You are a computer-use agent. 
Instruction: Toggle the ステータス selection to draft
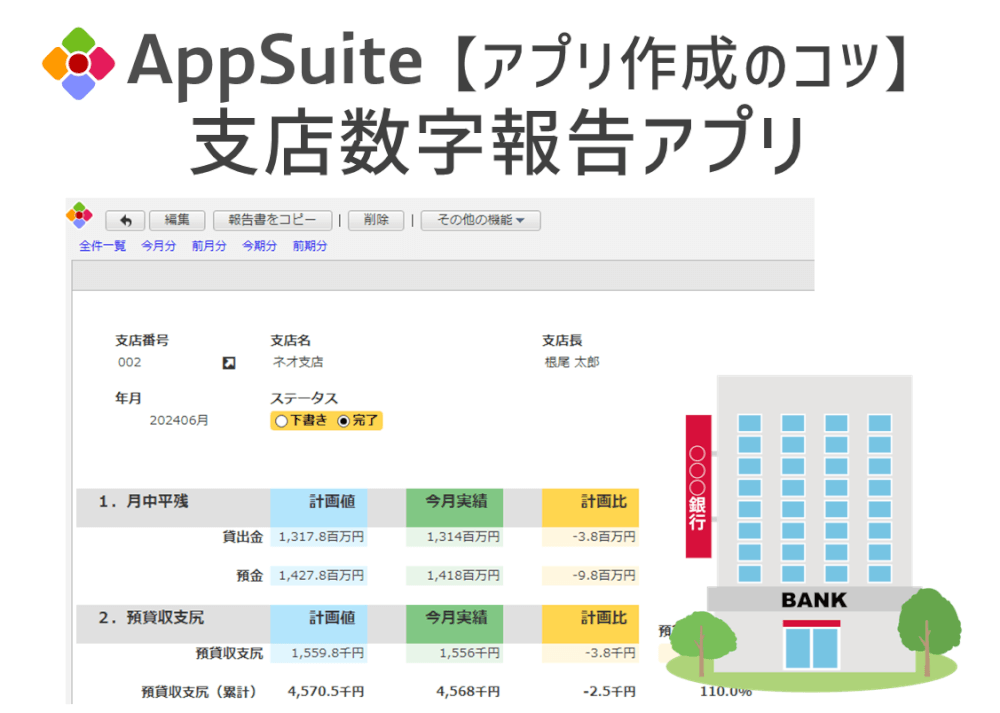pos(281,421)
